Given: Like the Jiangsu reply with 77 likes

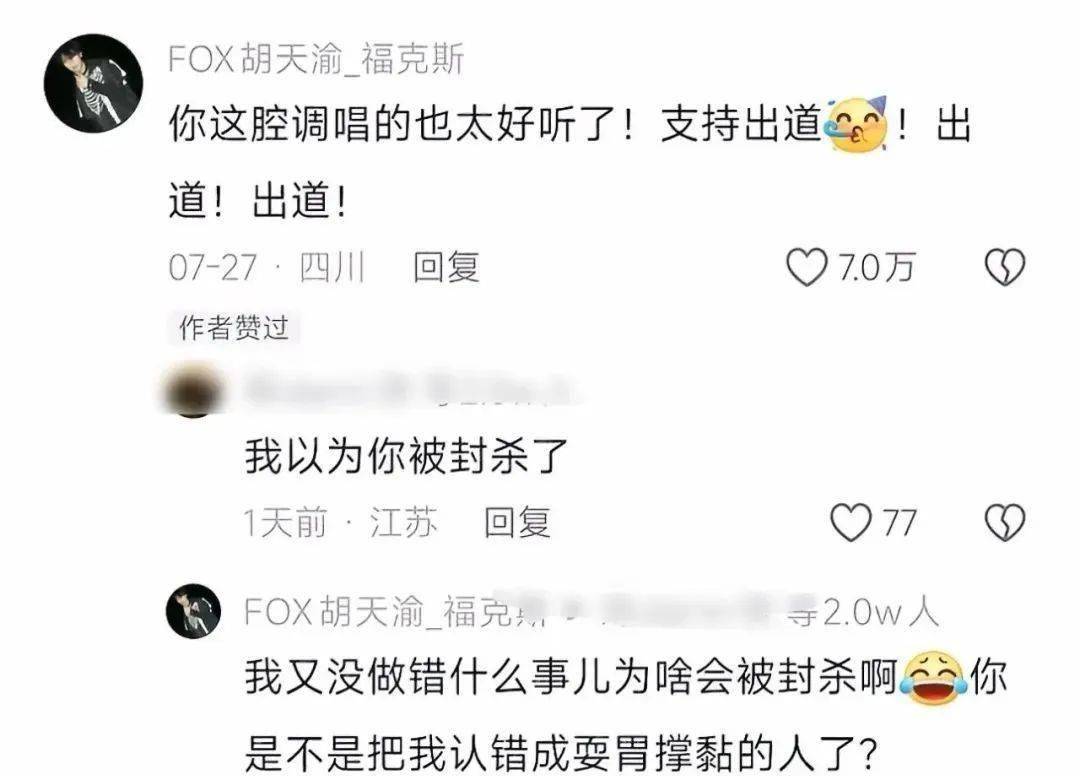Looking at the screenshot, I should [x=851, y=522].
